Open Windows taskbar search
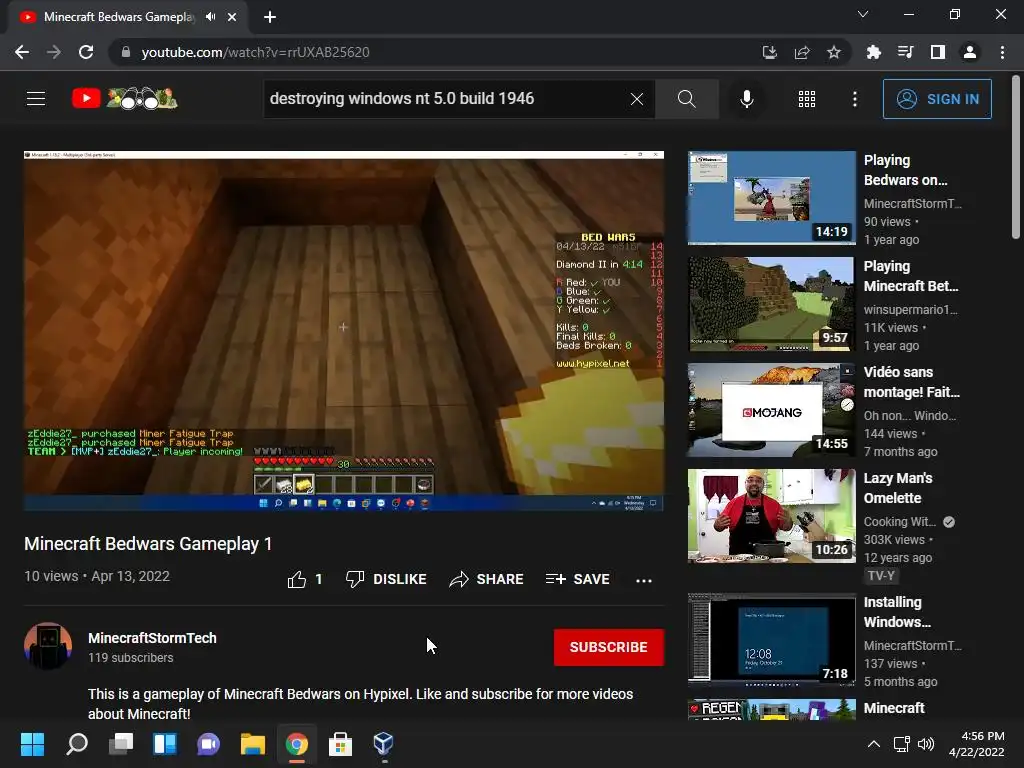Viewport: 1024px width, 768px height. click(x=77, y=744)
